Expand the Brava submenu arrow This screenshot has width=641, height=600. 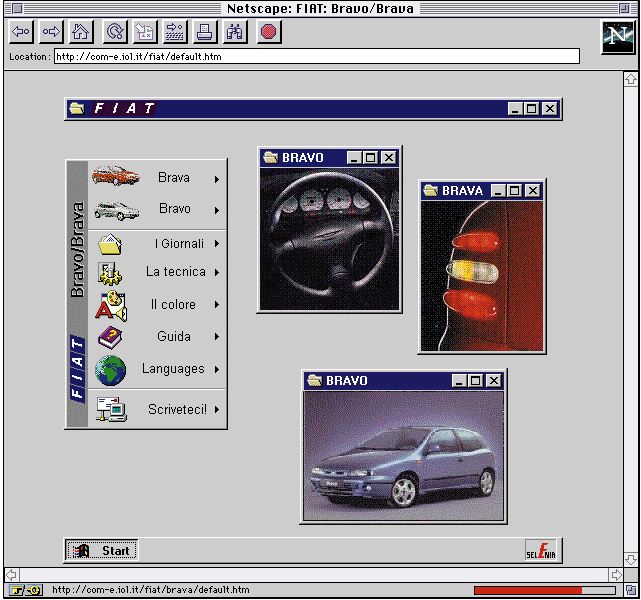[x=216, y=180]
